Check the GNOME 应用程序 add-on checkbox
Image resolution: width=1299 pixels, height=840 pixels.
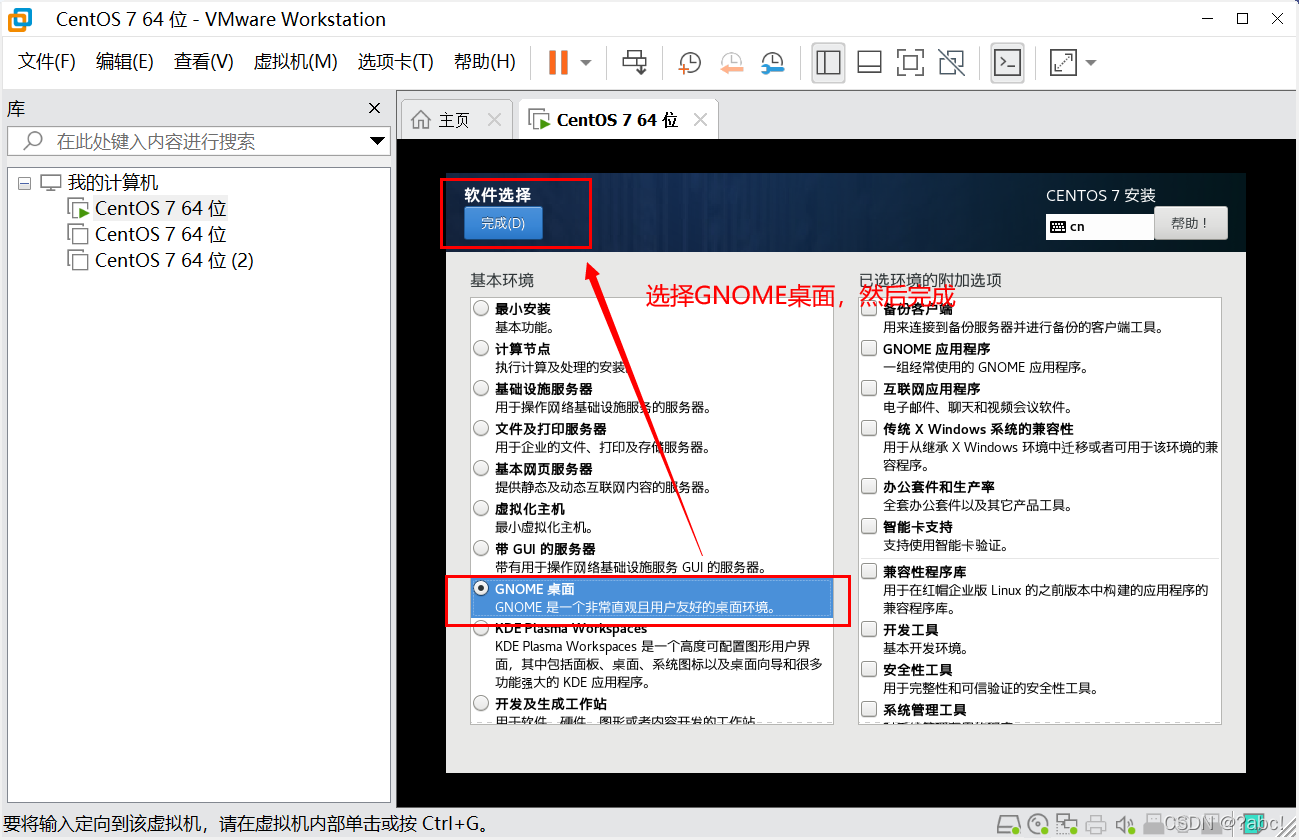pyautogui.click(x=869, y=349)
